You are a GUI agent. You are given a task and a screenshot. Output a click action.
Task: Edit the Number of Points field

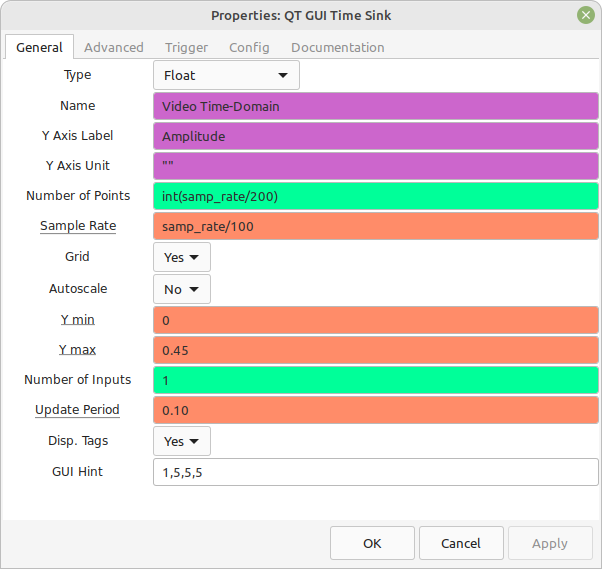[376, 196]
